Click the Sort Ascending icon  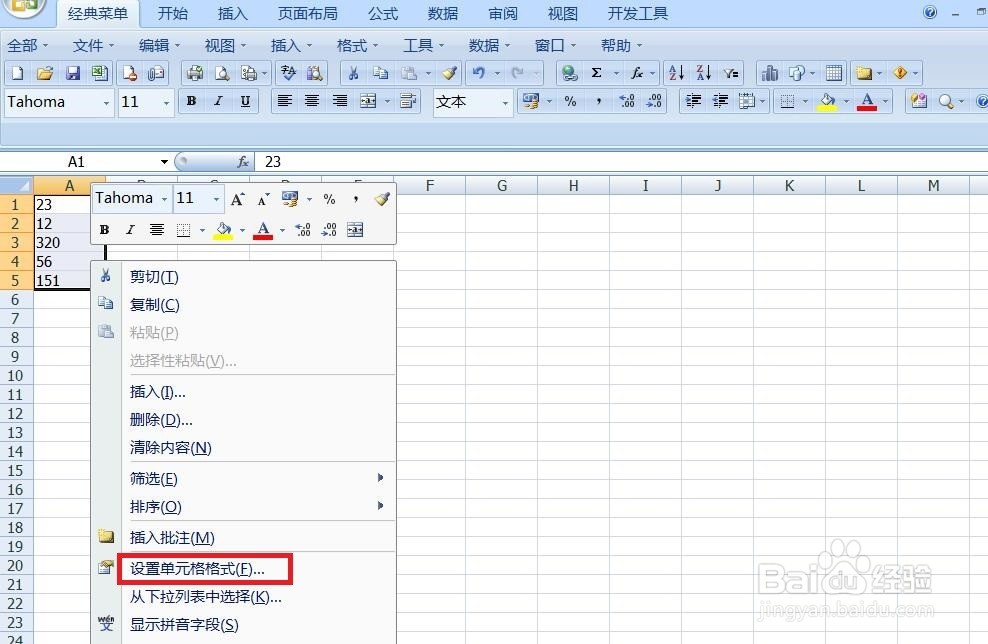(674, 72)
